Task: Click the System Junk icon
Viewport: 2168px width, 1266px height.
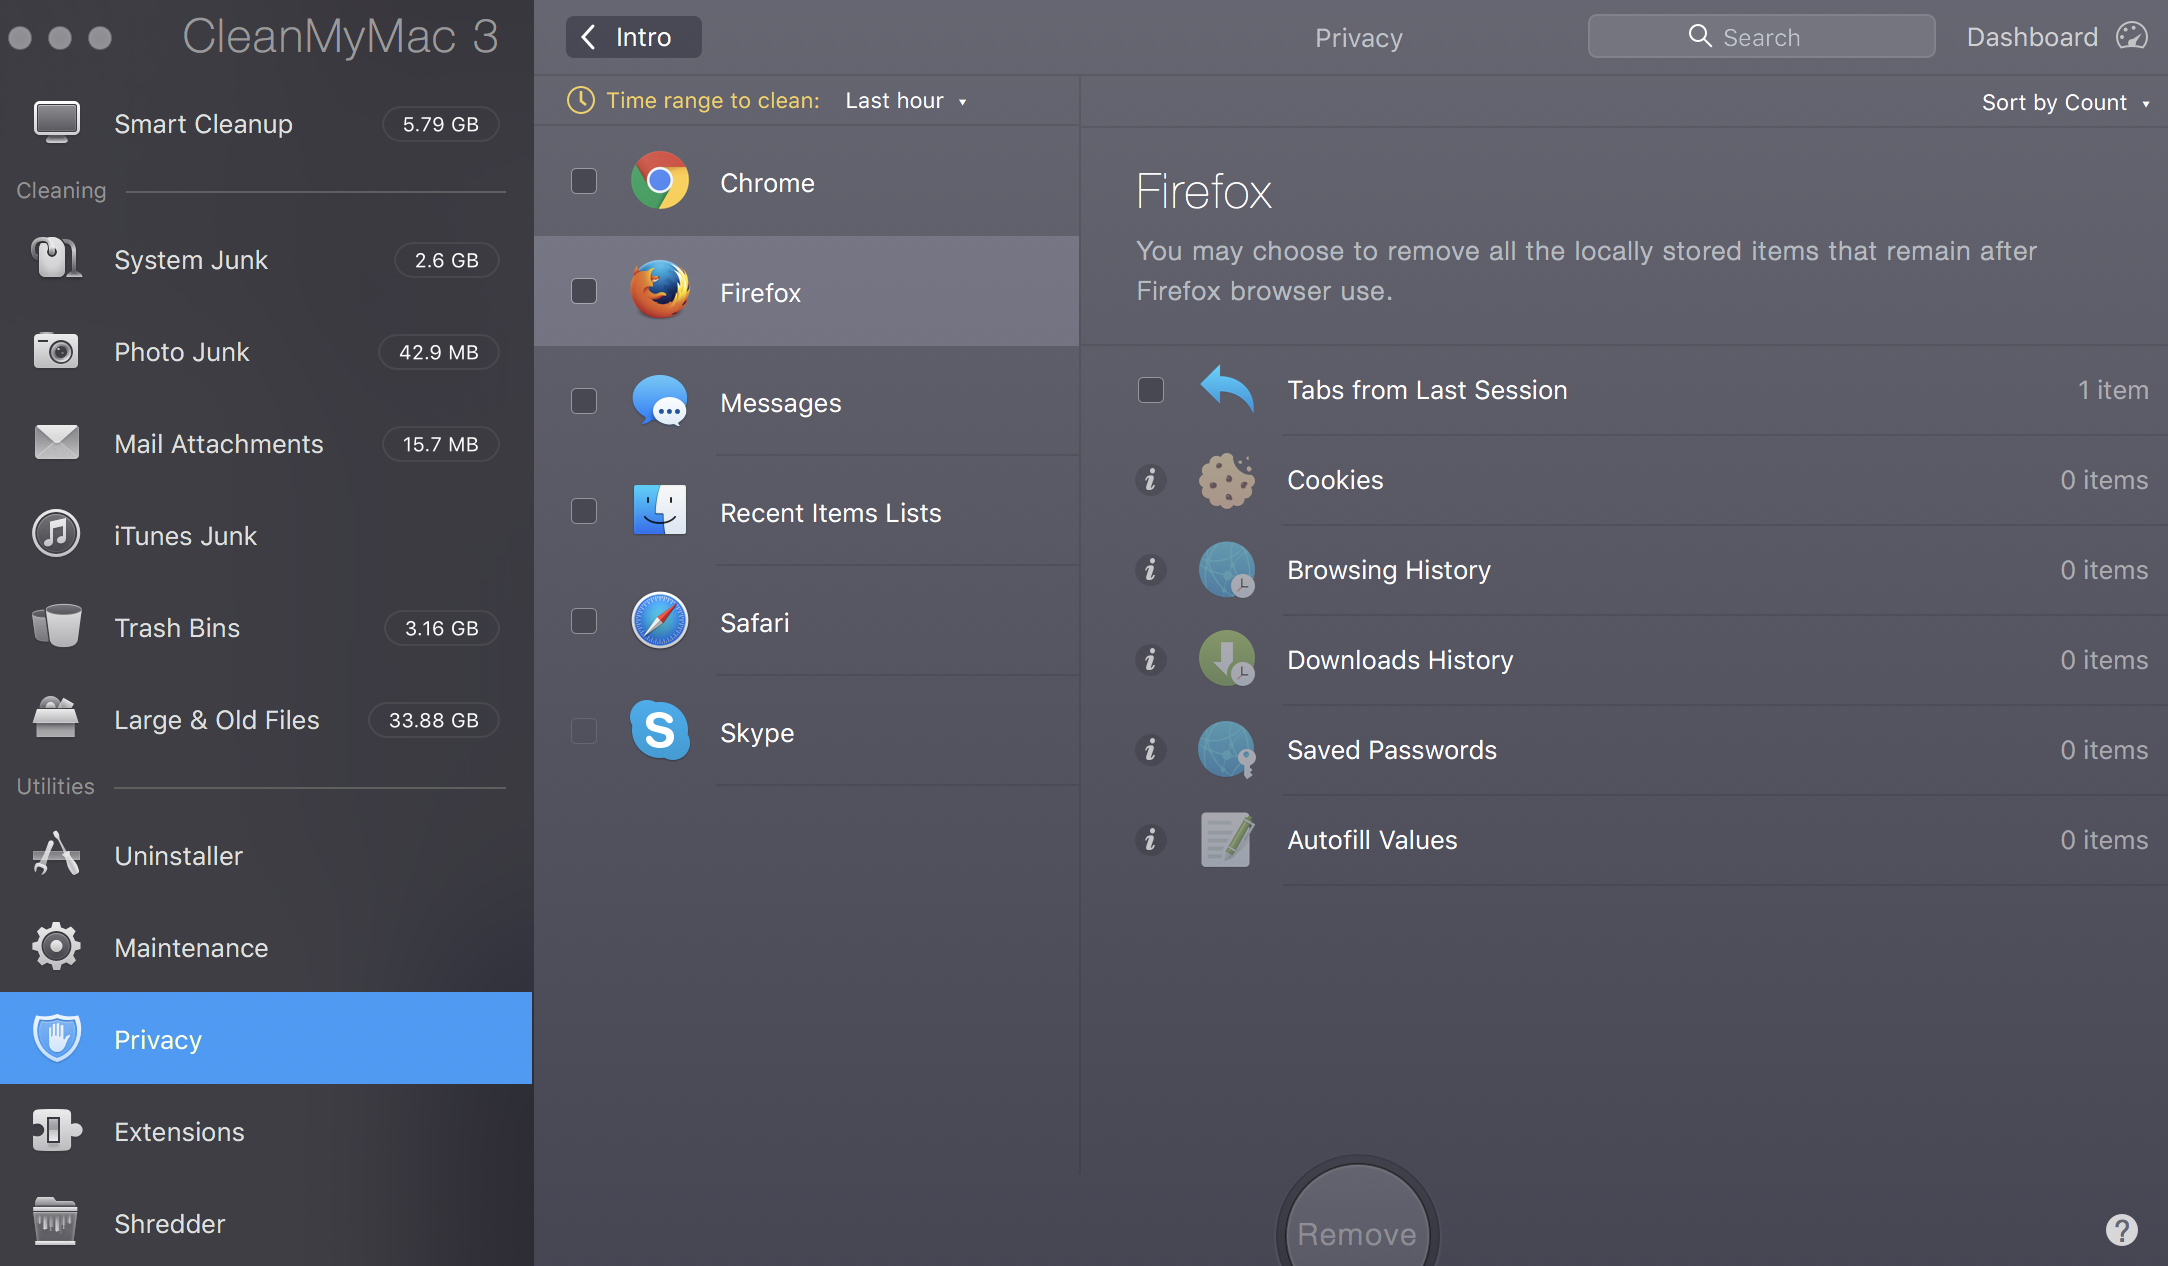Action: coord(57,259)
